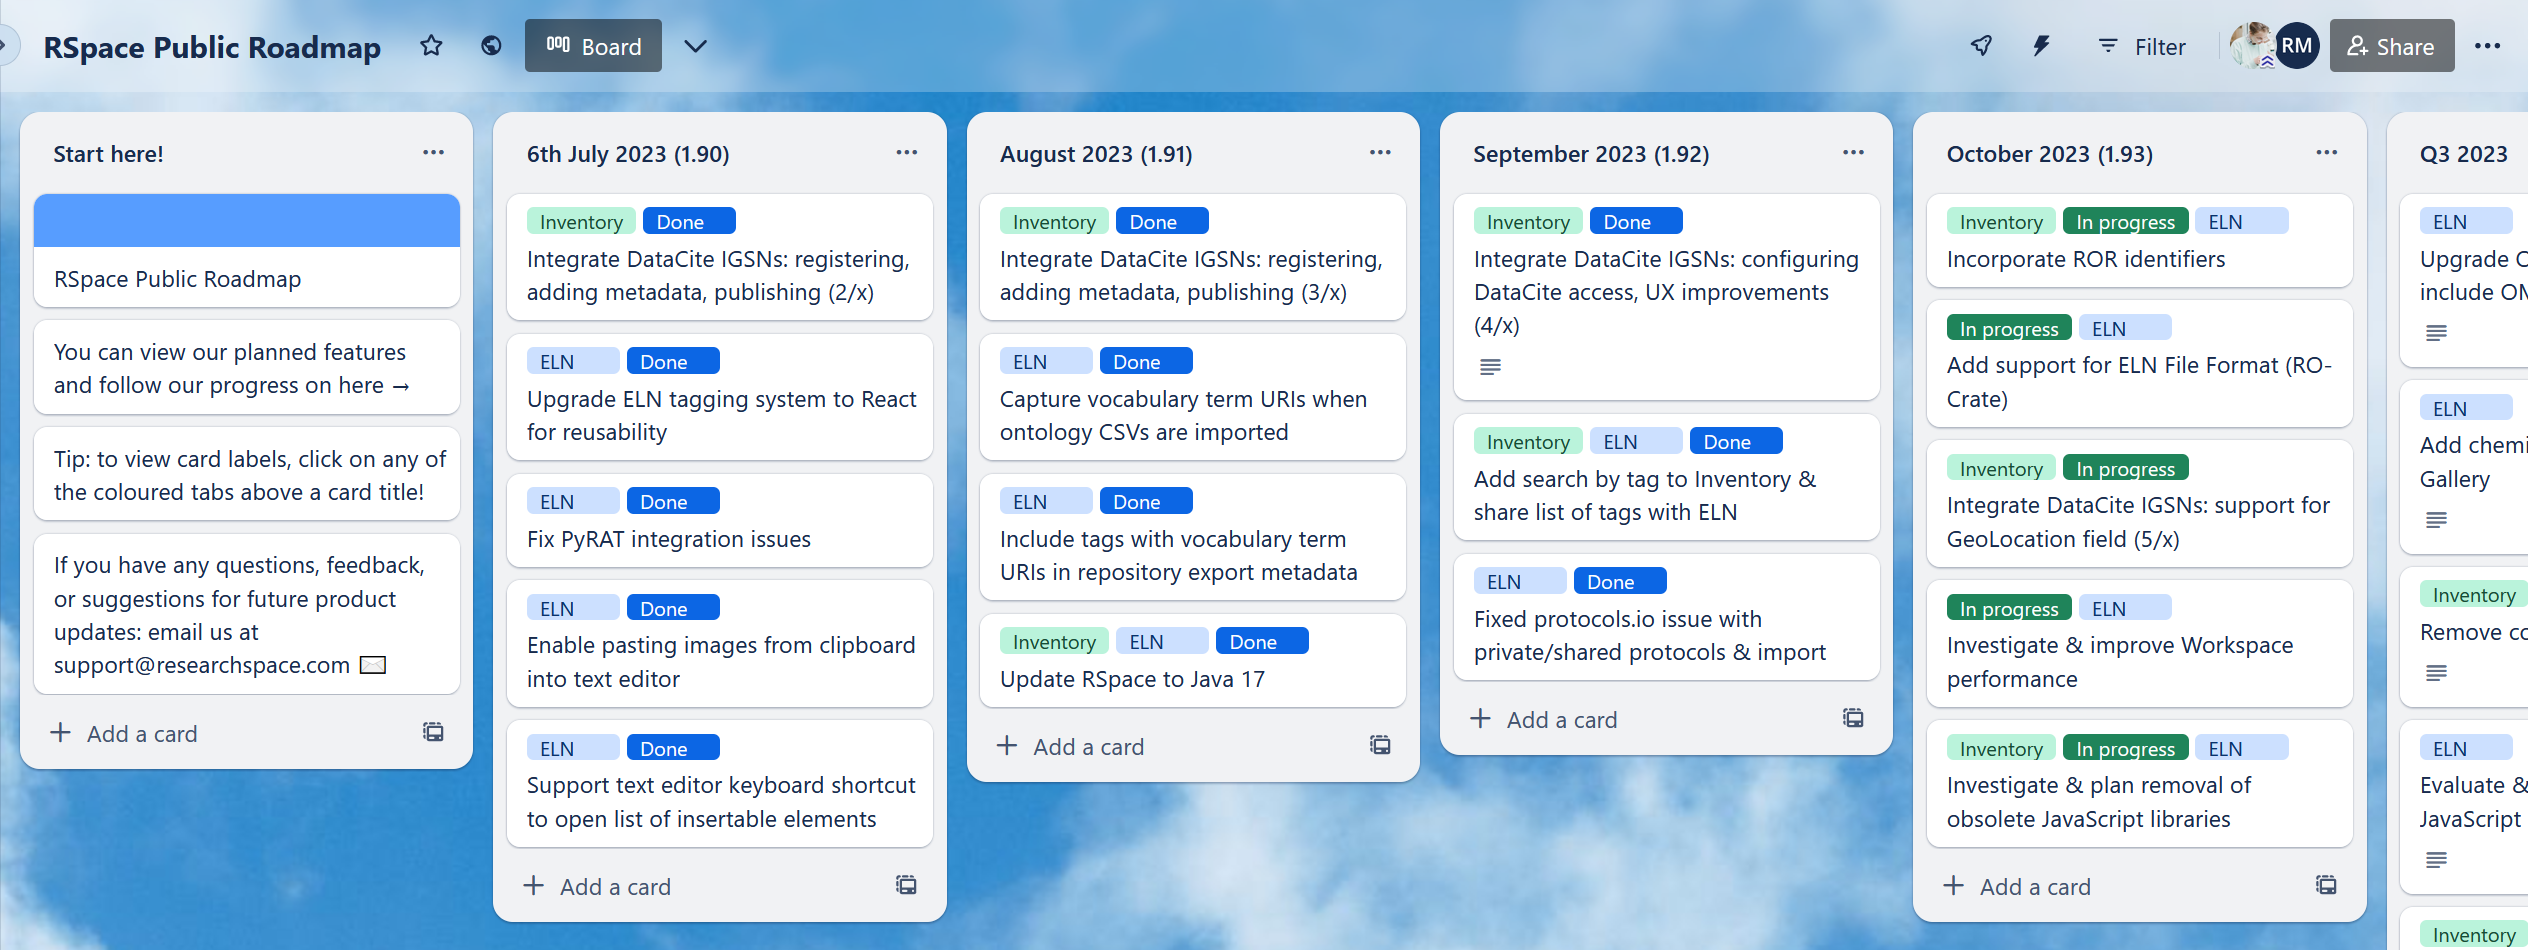
Task: Click Done label on protocols.io issue card
Action: (x=1620, y=581)
